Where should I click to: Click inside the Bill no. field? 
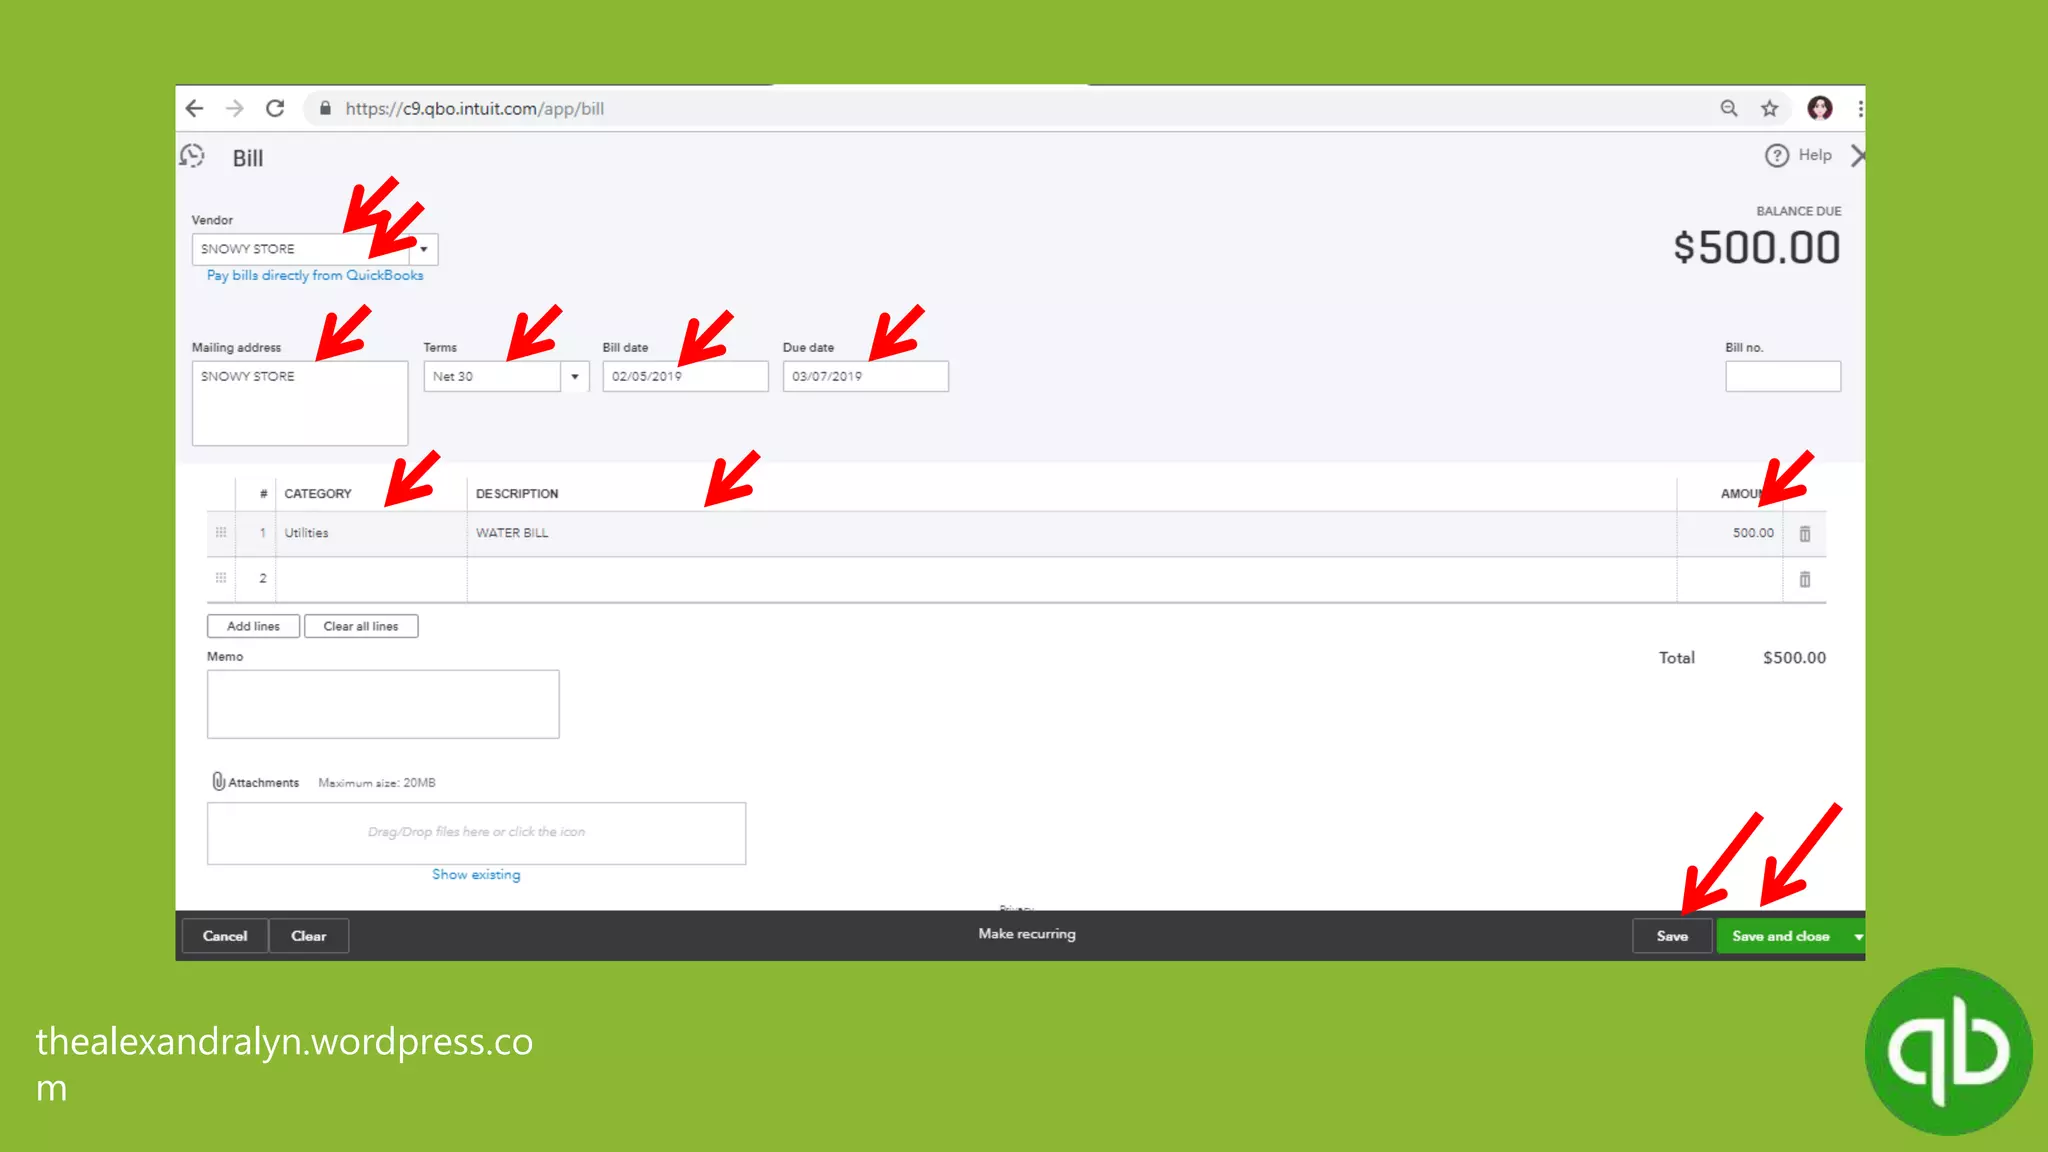[1782, 377]
